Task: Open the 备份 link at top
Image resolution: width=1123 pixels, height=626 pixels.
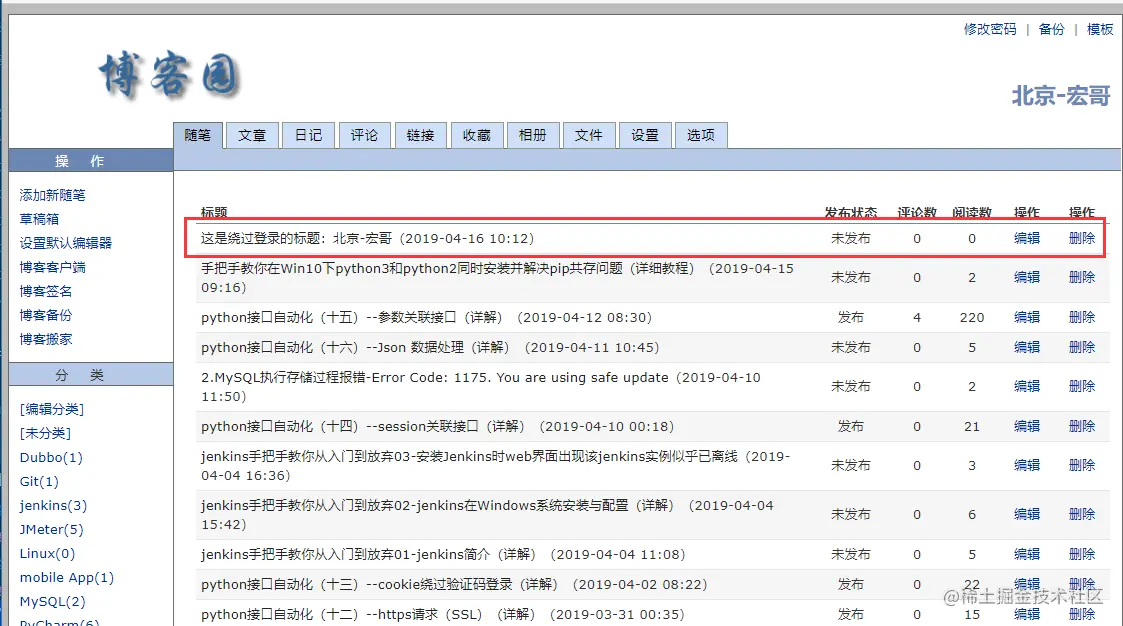Action: click(1051, 29)
